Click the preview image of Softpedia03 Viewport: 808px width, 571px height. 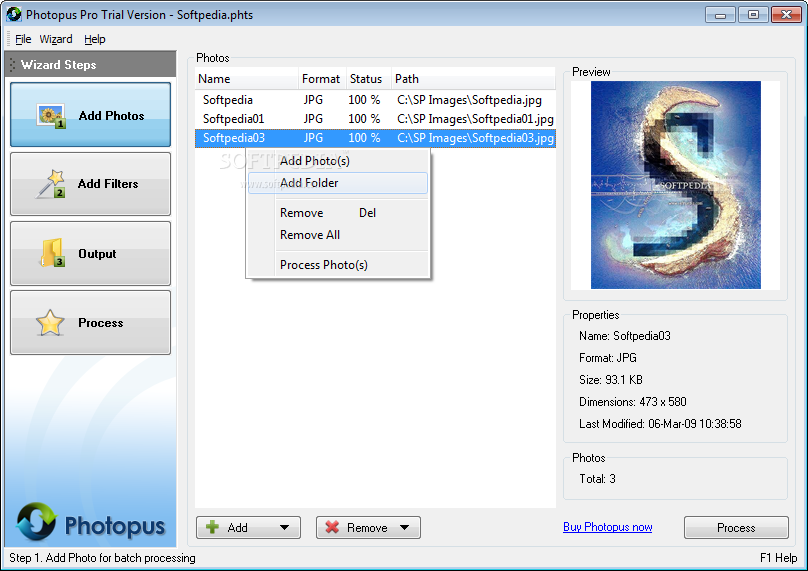point(676,184)
